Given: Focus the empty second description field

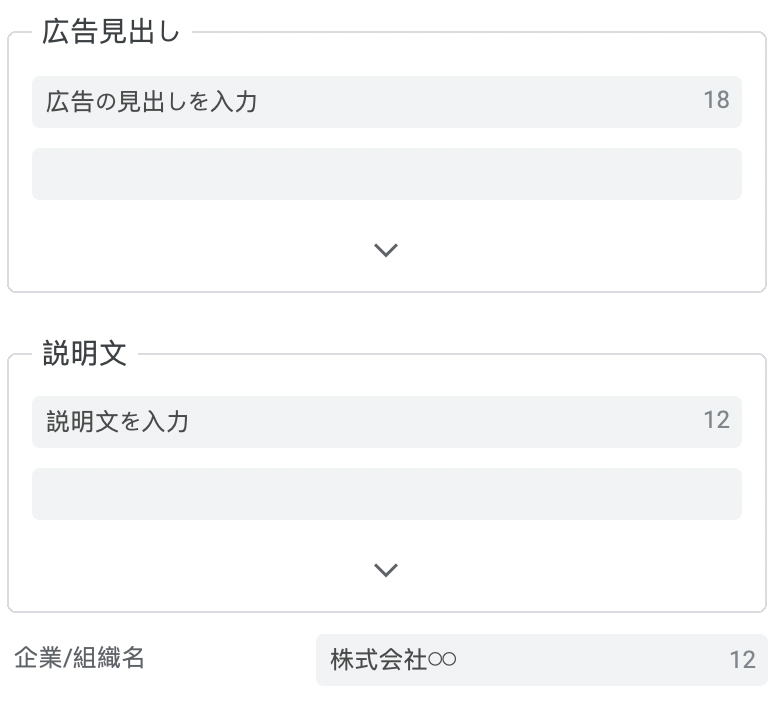Looking at the screenshot, I should pos(386,494).
